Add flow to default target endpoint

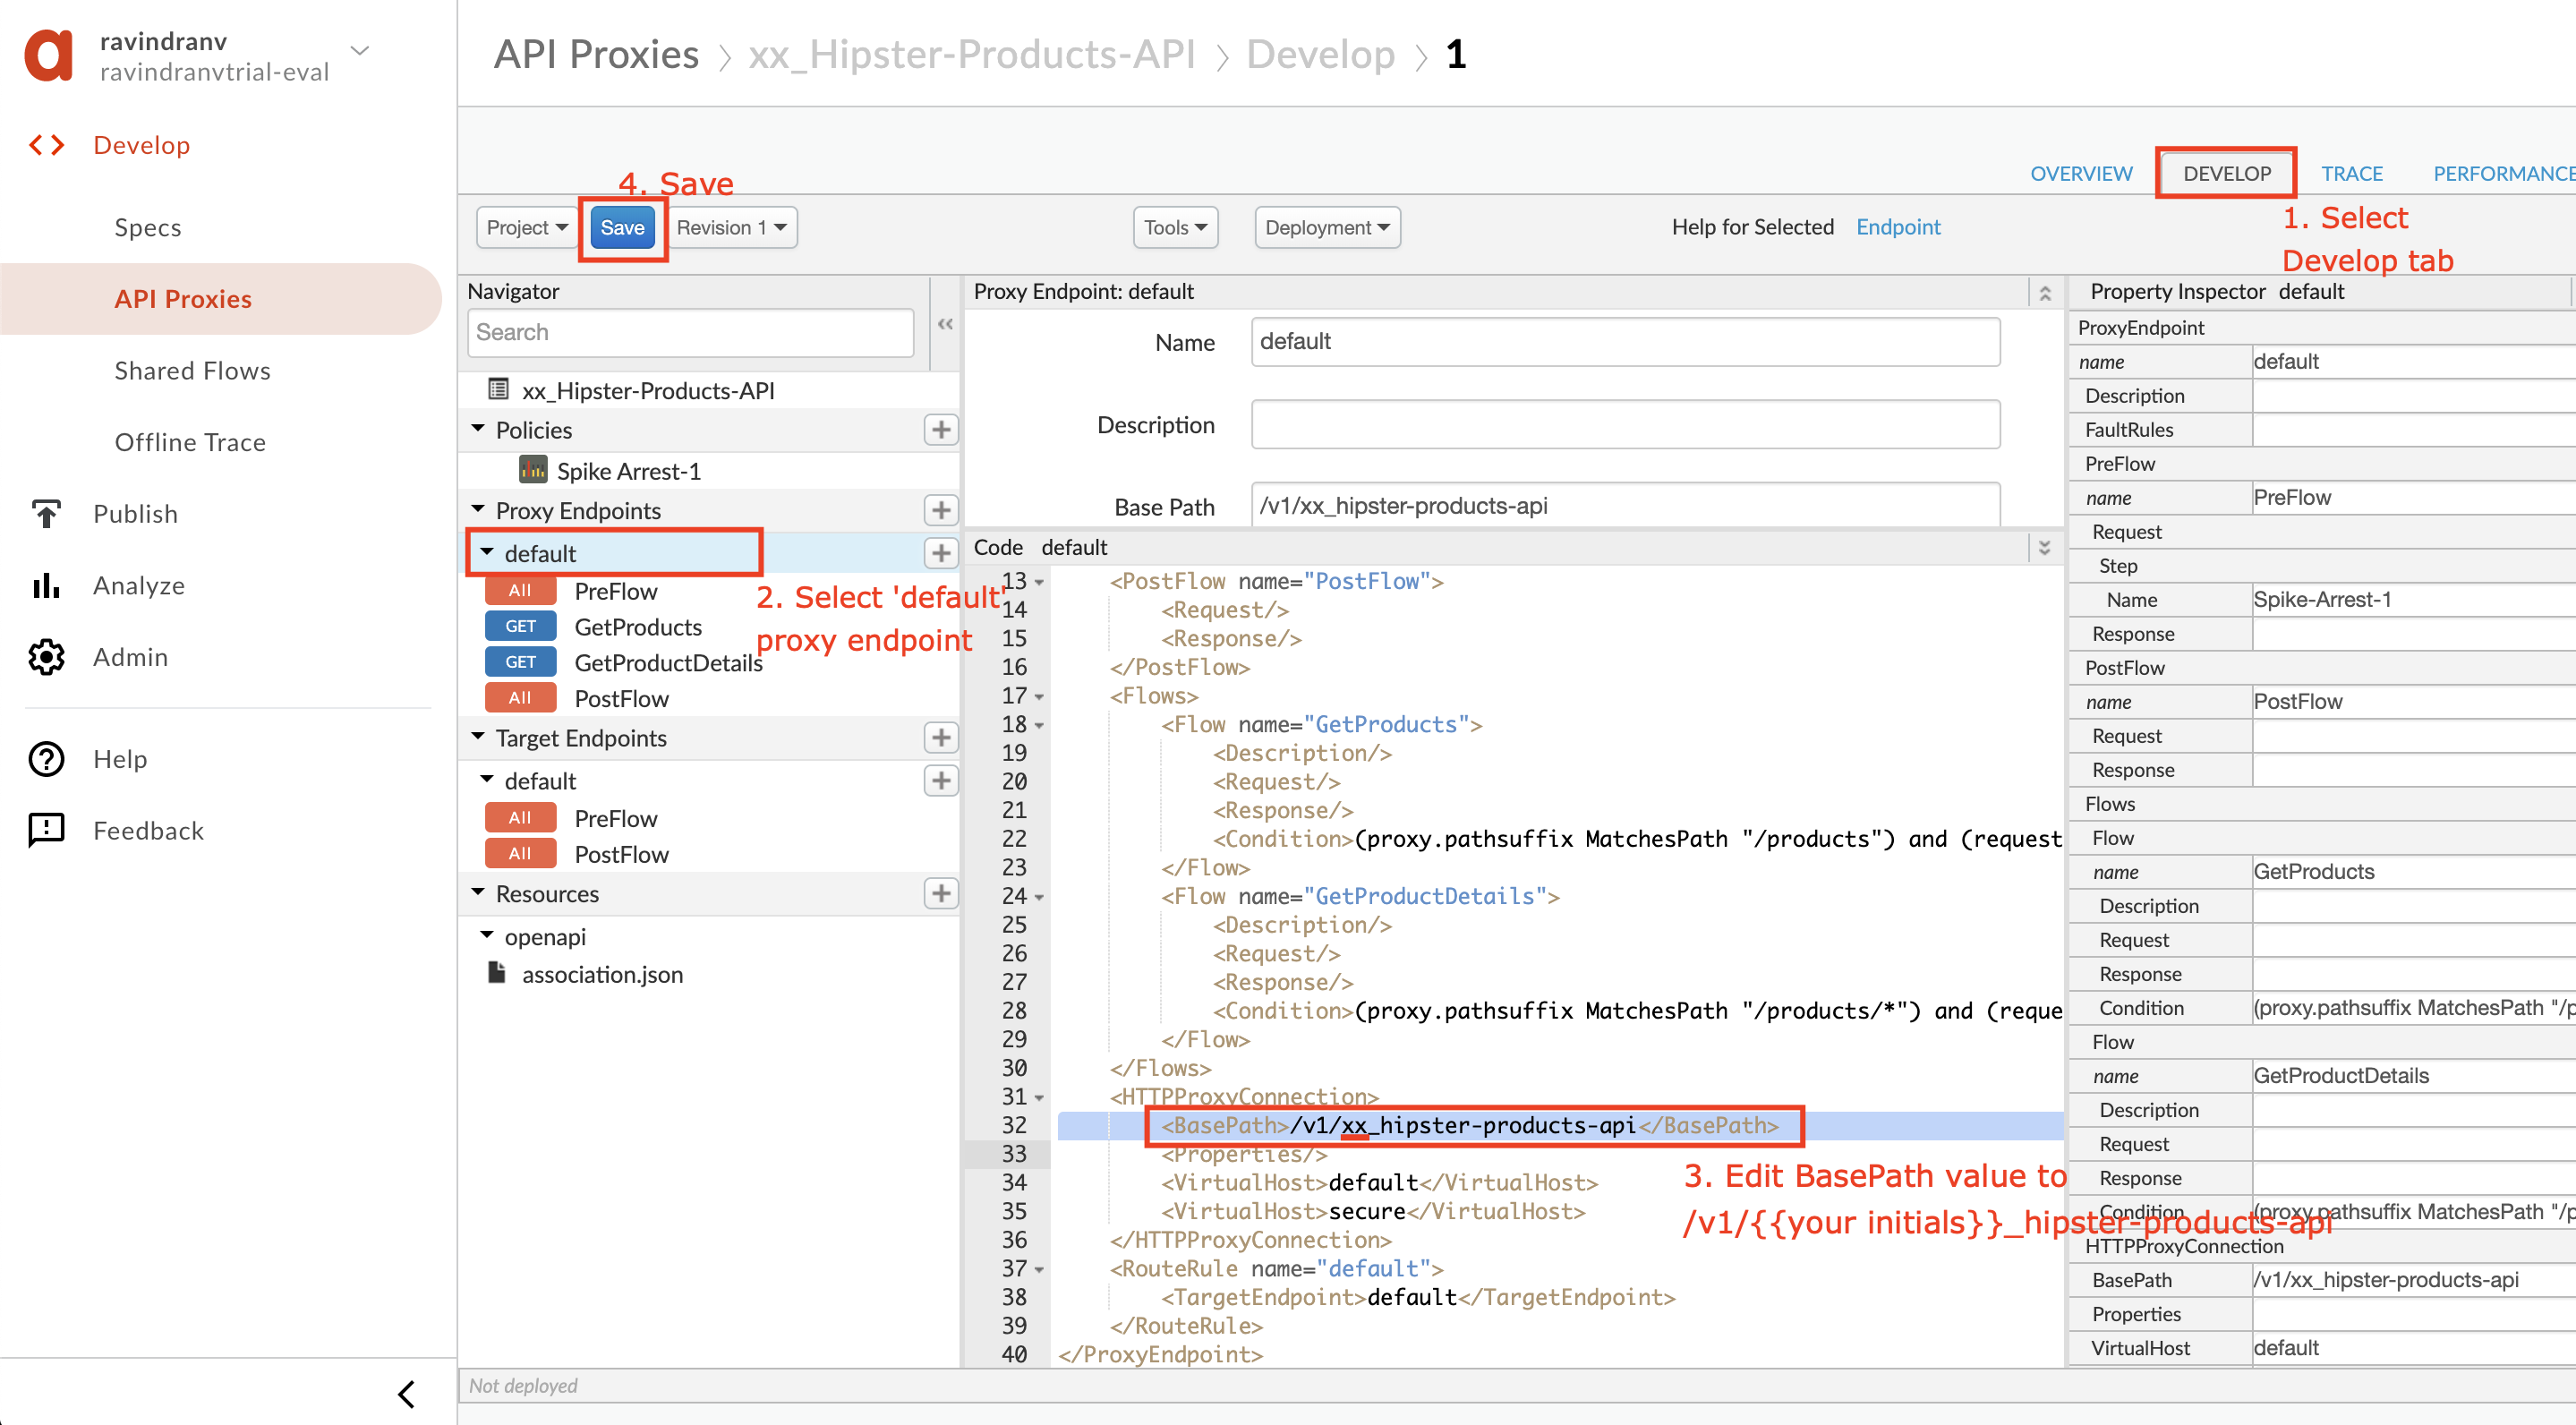point(940,780)
